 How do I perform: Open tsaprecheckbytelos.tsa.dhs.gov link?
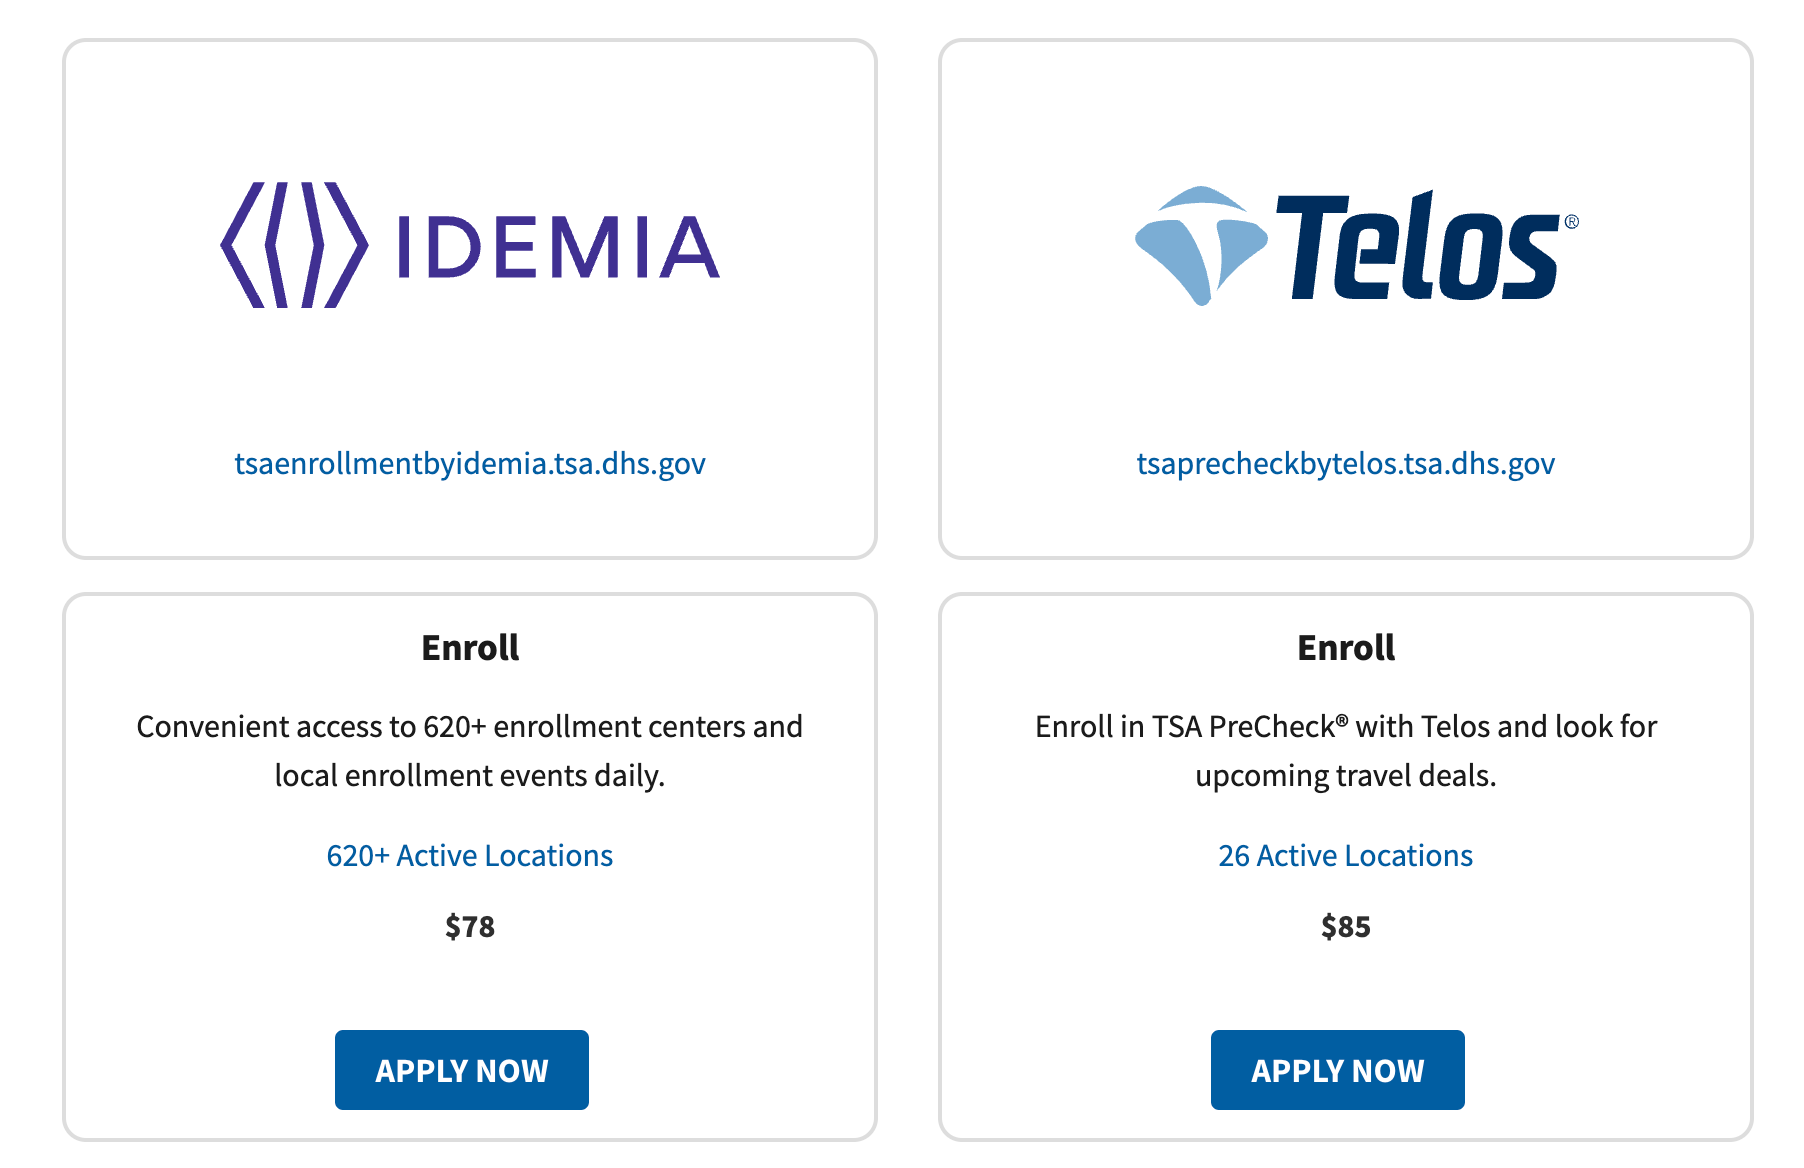coord(1345,464)
